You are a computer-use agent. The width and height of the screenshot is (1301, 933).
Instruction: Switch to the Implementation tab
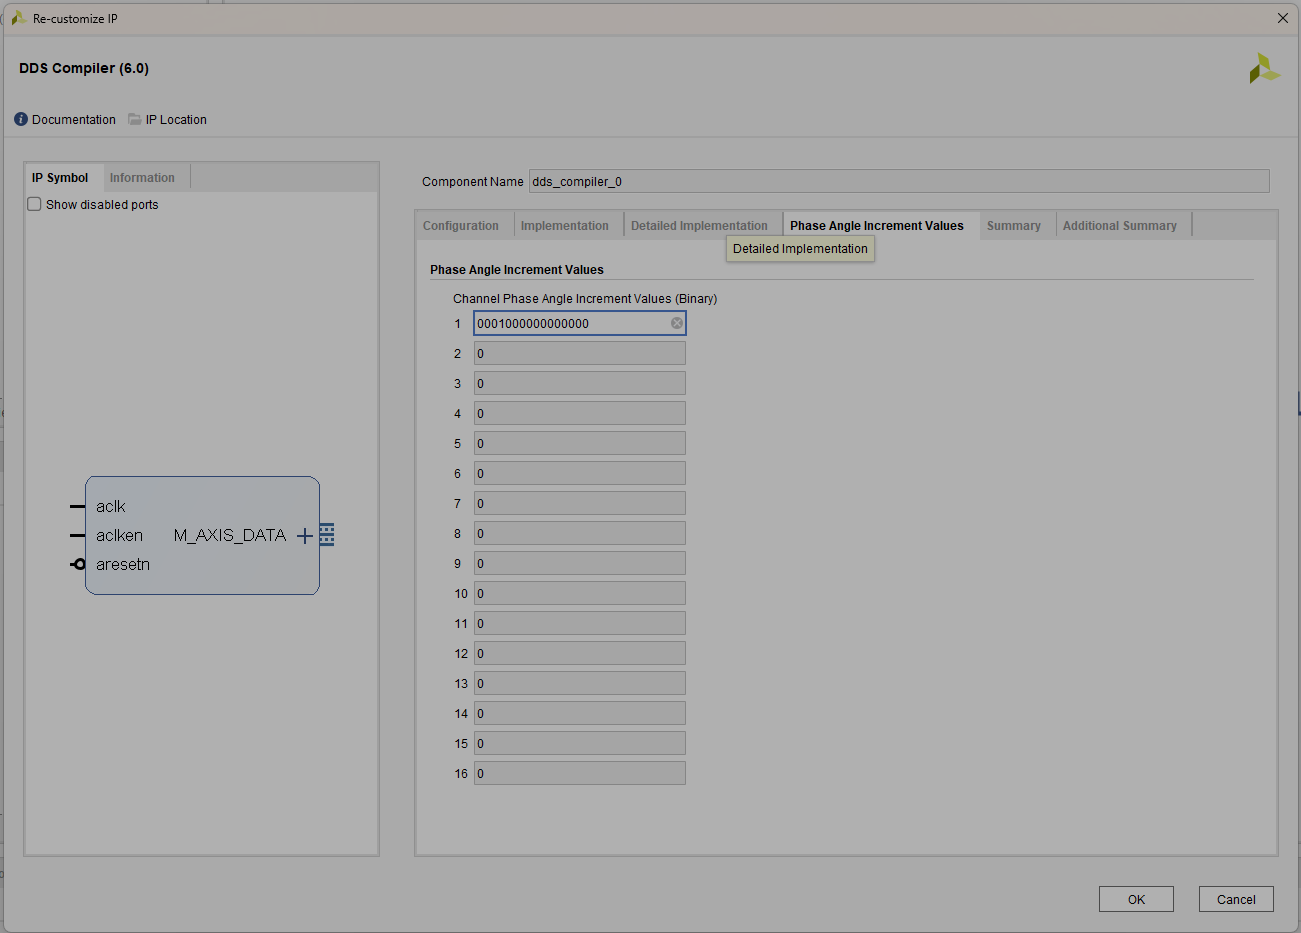pos(565,226)
